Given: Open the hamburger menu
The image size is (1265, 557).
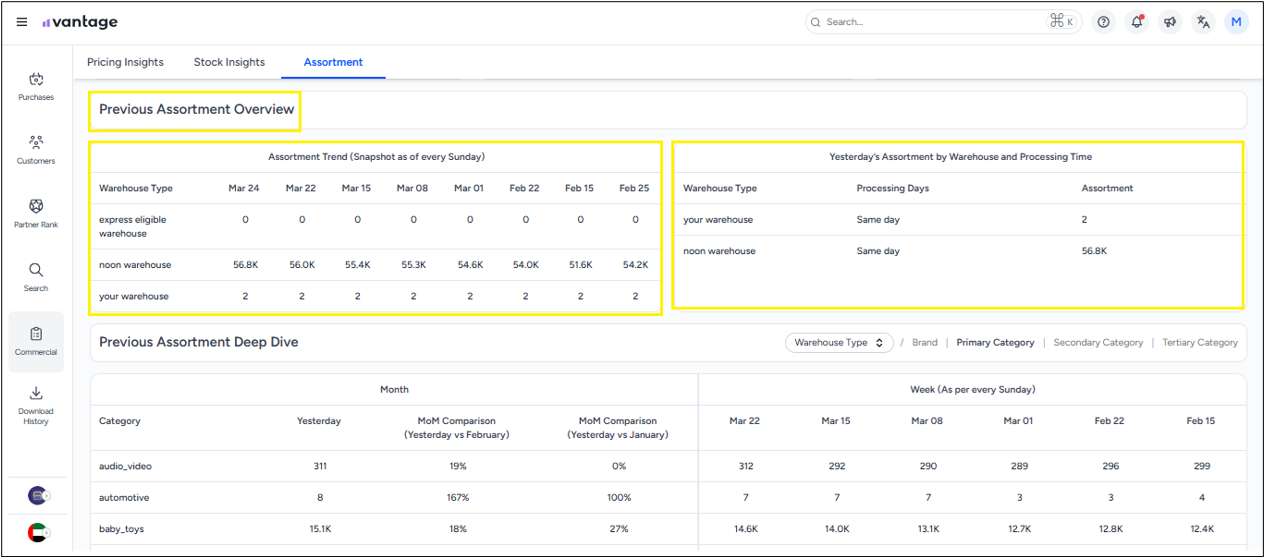Looking at the screenshot, I should pyautogui.click(x=22, y=22).
